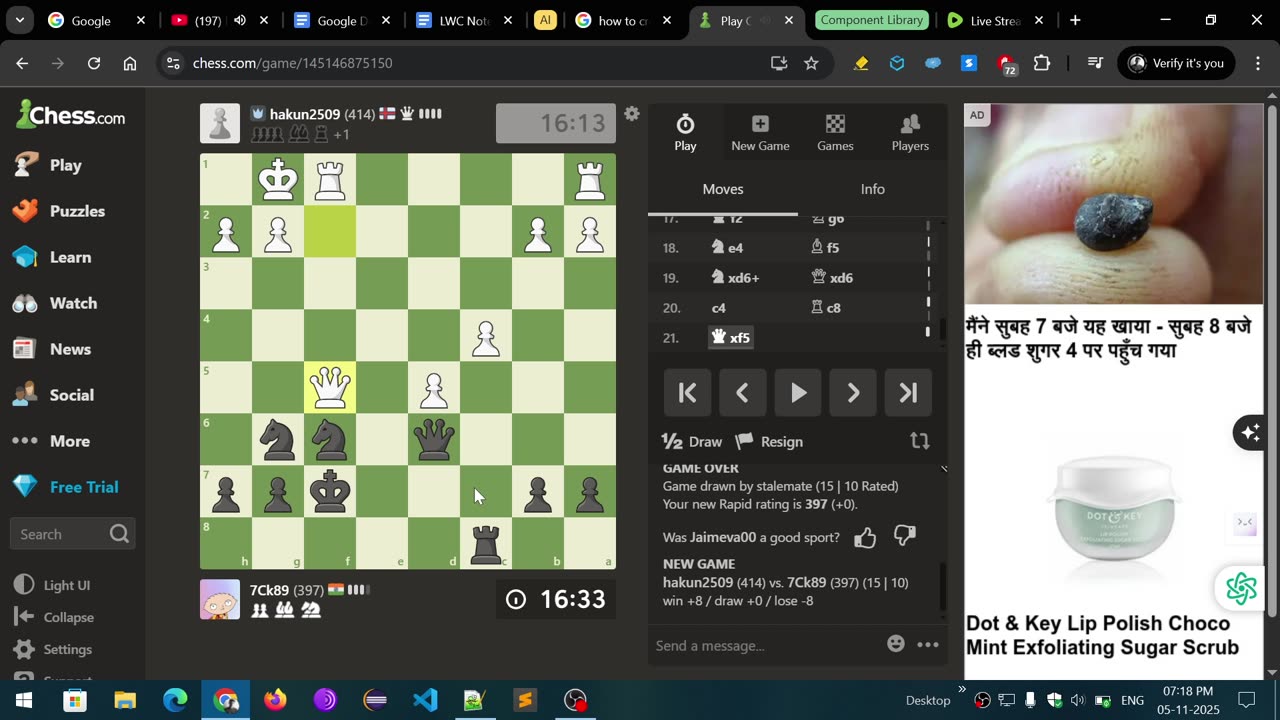Viewport: 1280px width, 720px height.
Task: Open Watch in the sidebar
Action: [x=73, y=303]
